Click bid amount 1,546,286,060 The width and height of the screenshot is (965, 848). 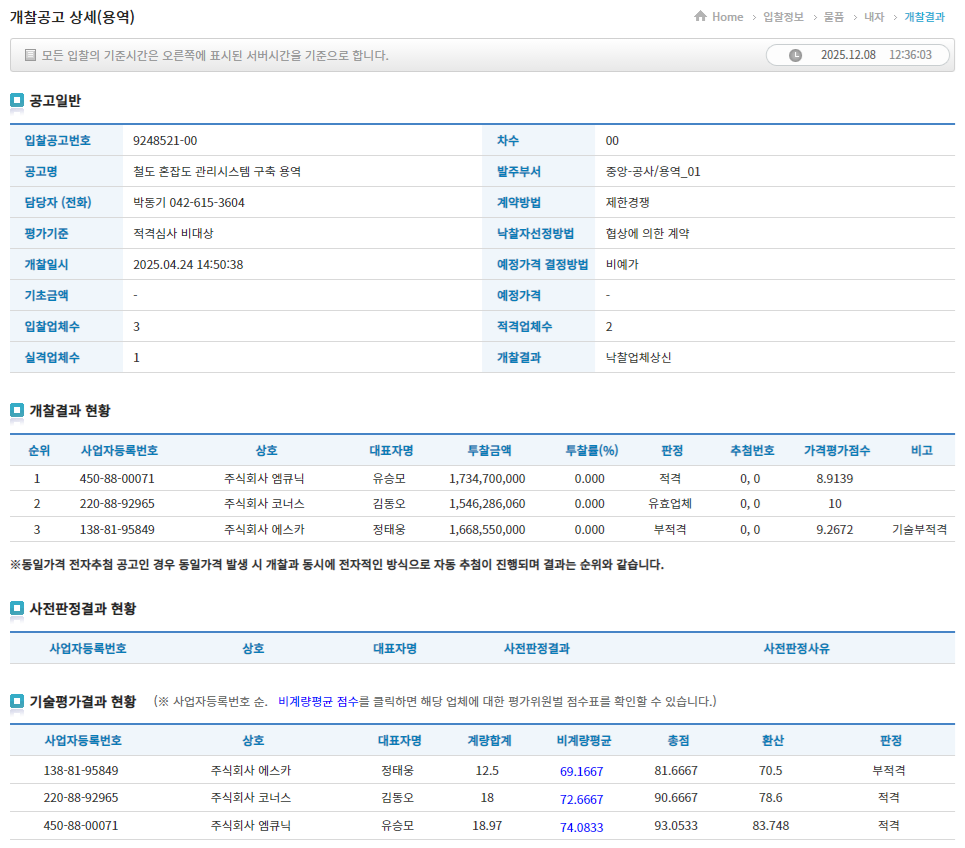(x=487, y=503)
